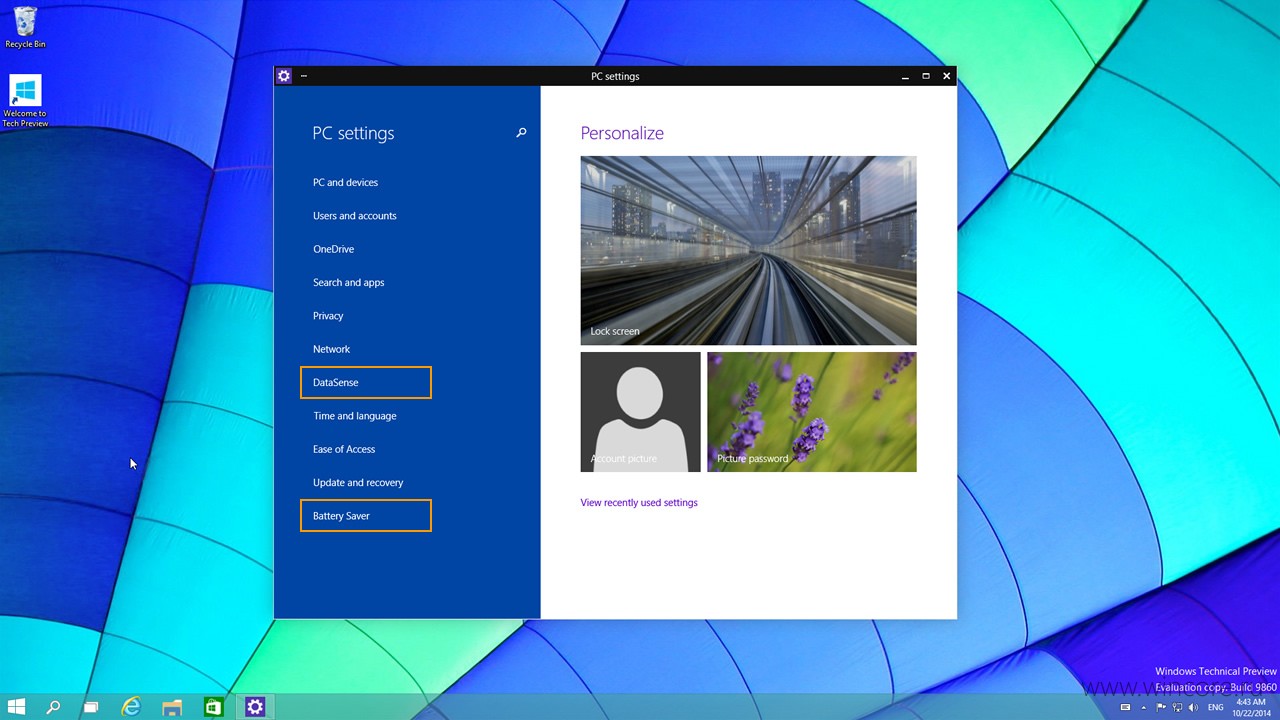Open File Explorer from the taskbar
The image size is (1280, 720).
coord(172,707)
